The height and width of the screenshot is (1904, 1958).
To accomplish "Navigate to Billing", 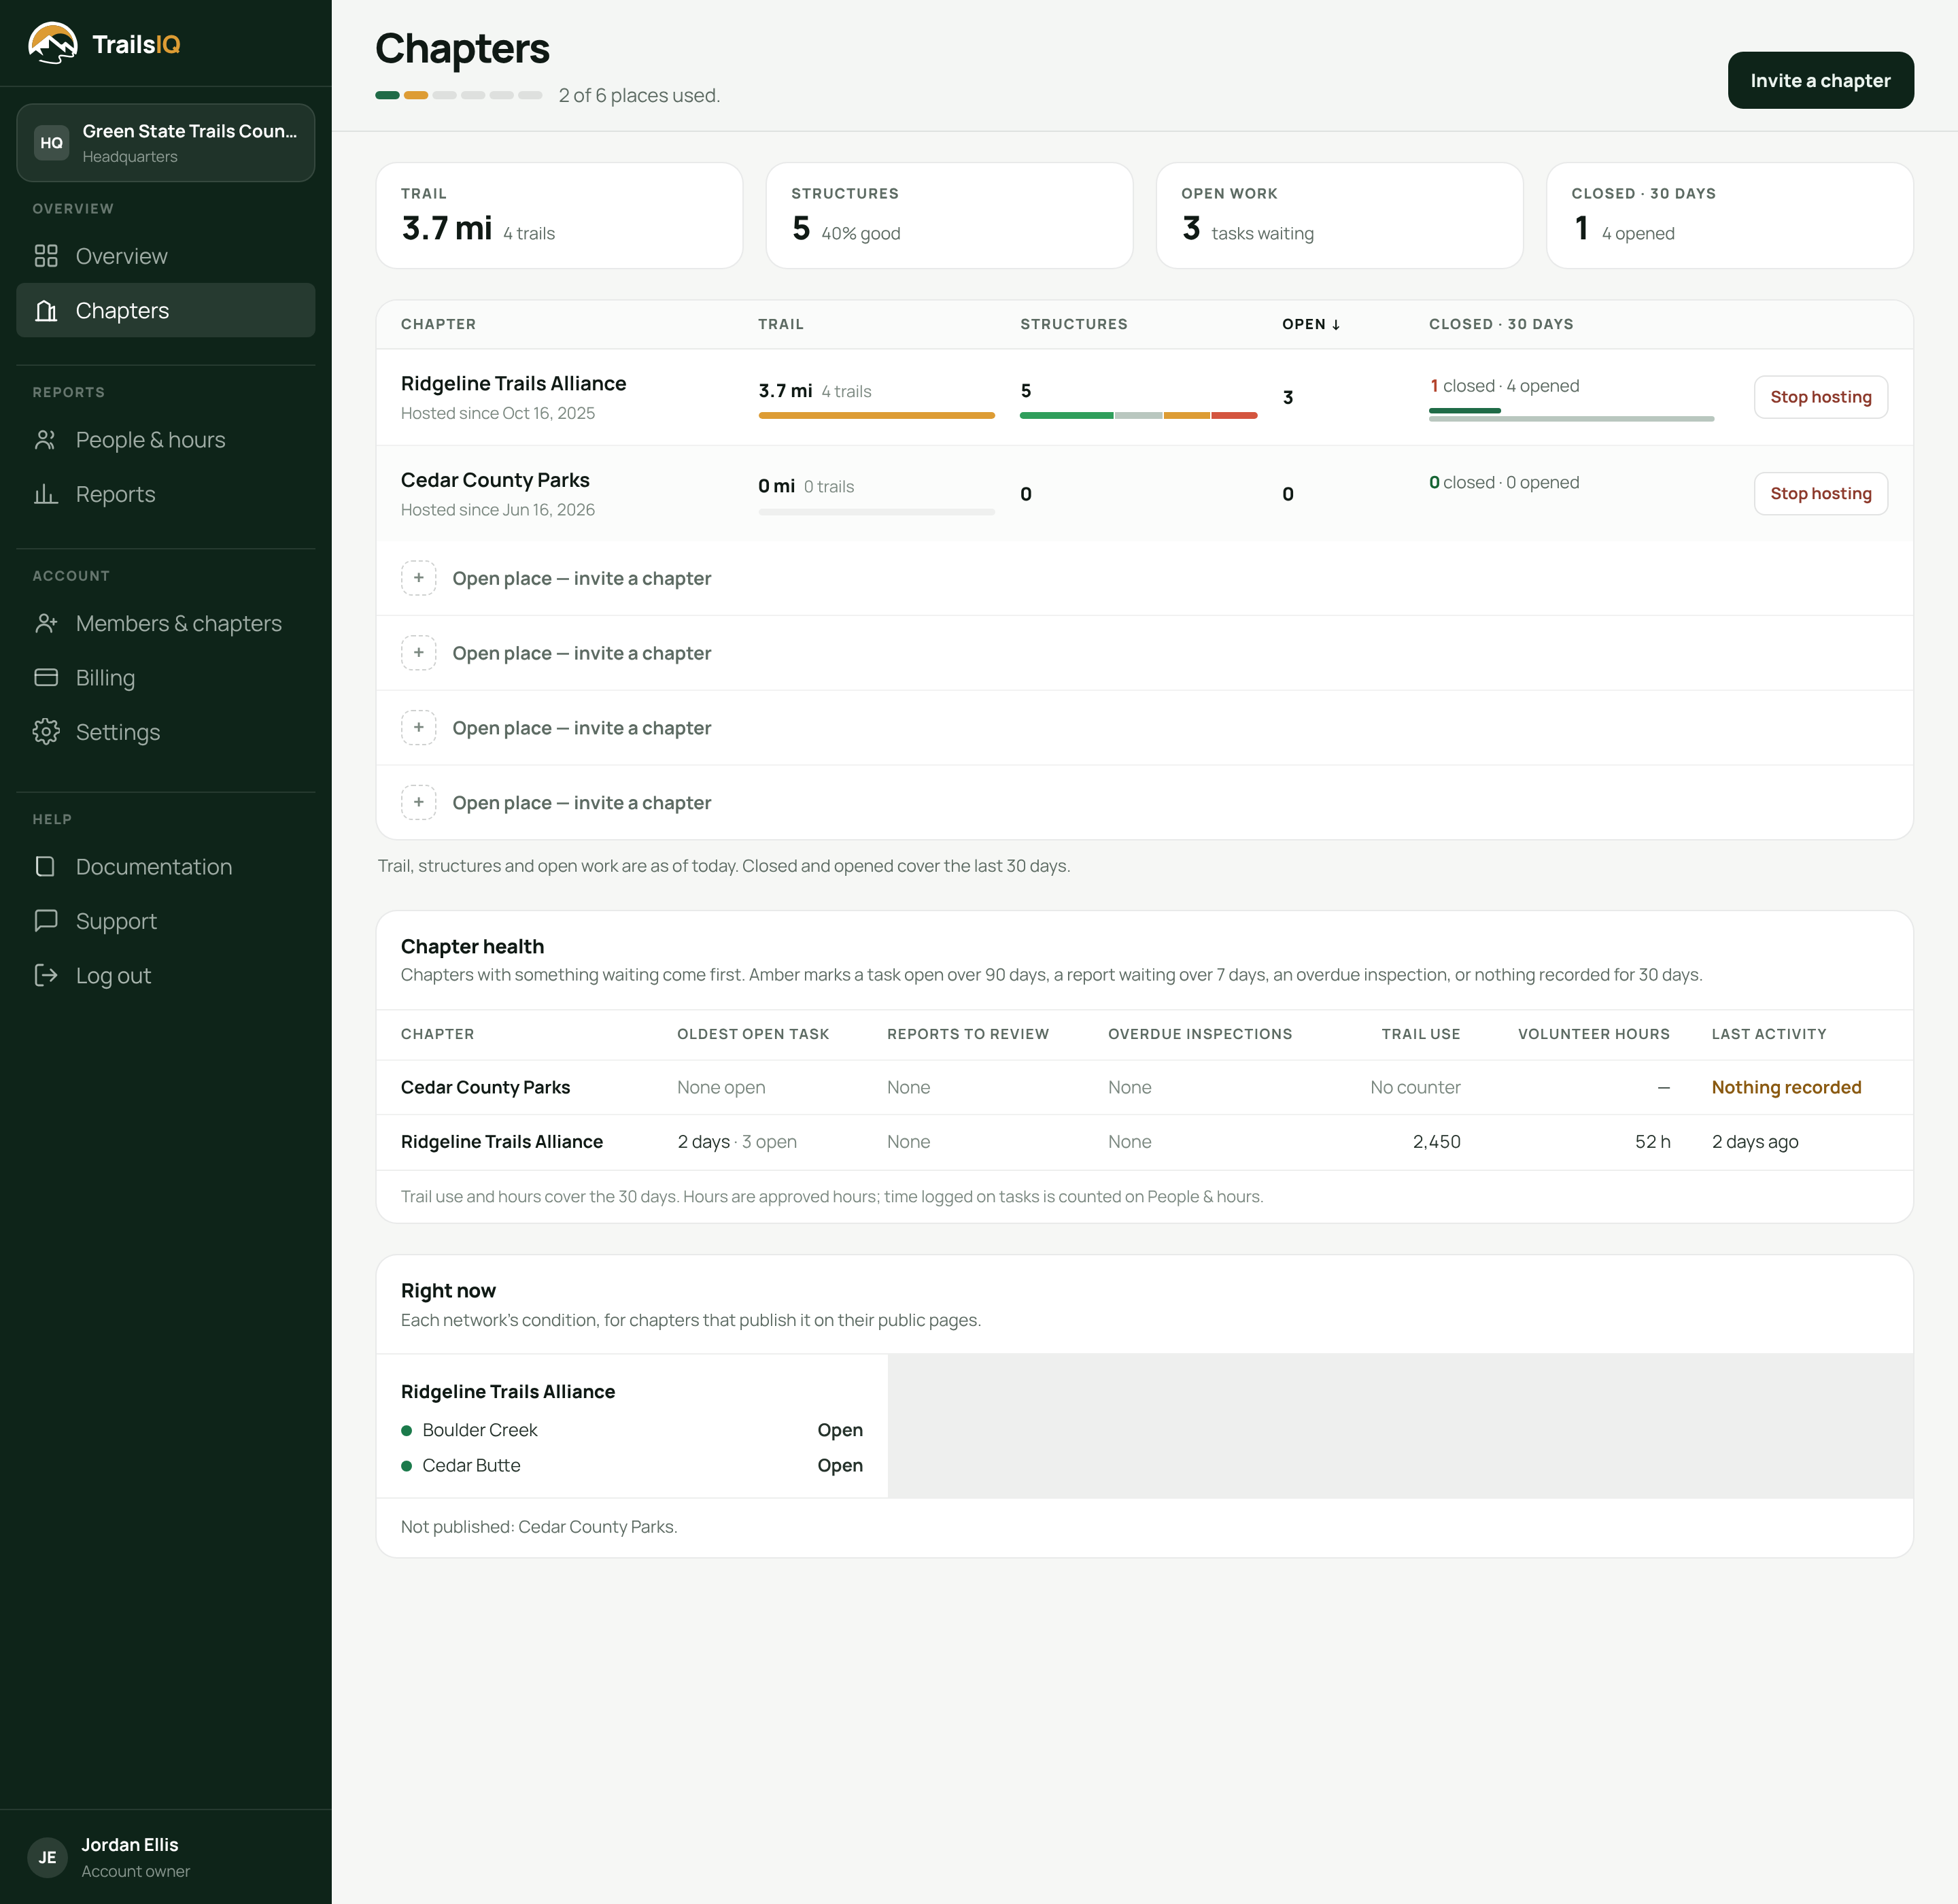I will tap(166, 677).
